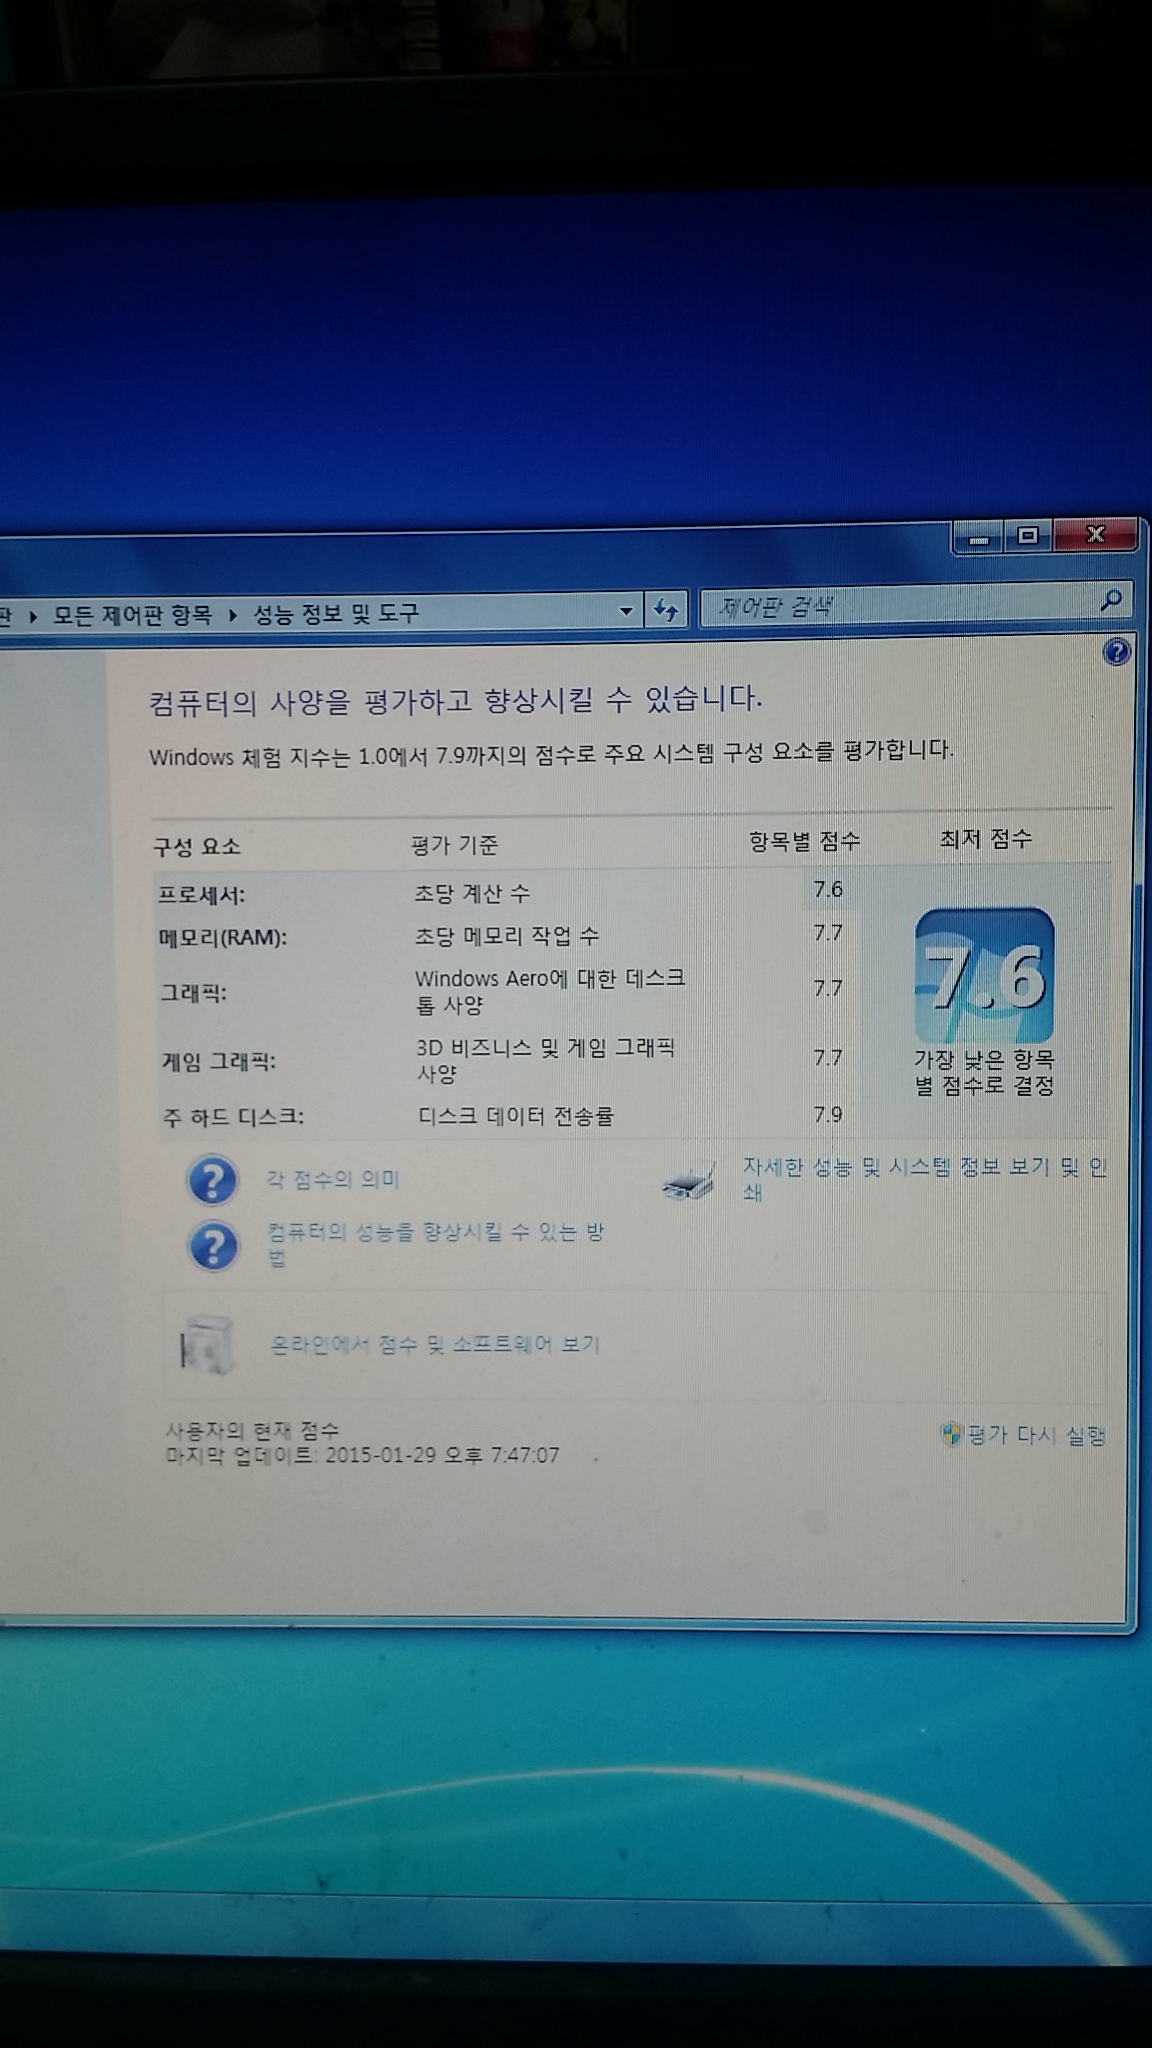Click question icon beside 각 점수의 의미
Screen dimensions: 1152x2048
tap(212, 1181)
